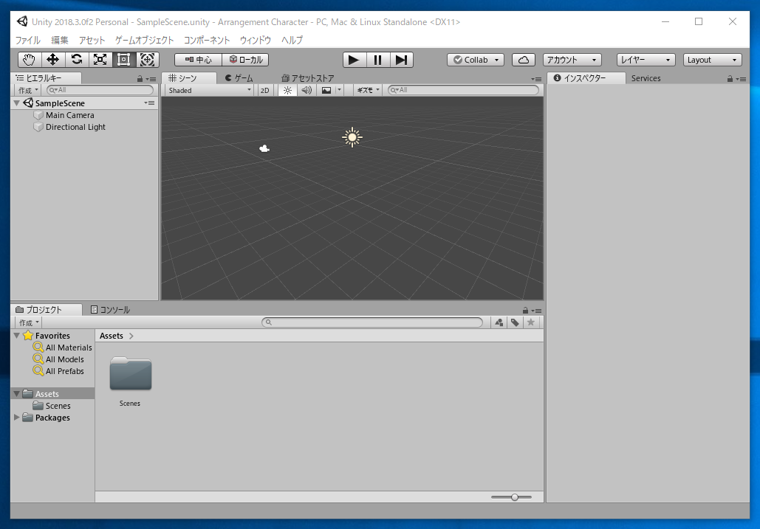
Task: Collapse the Favorites section
Action: tap(17, 336)
